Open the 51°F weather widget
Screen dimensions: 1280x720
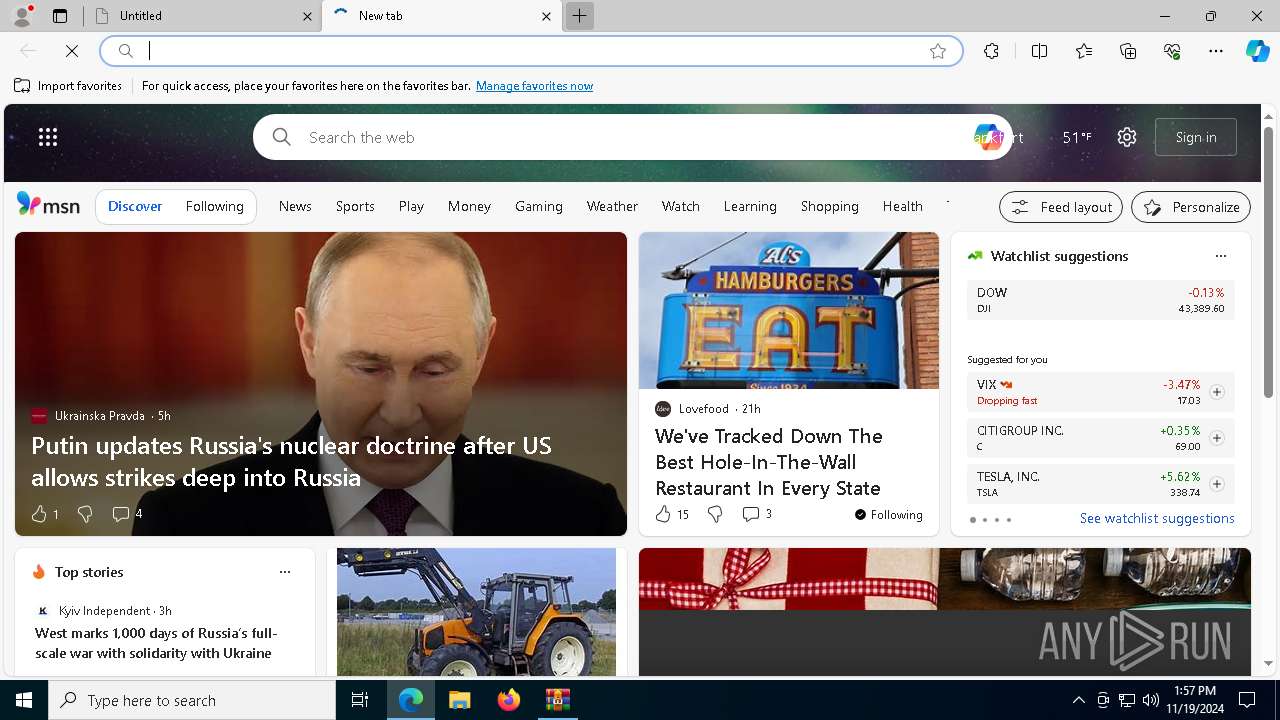[x=1077, y=137]
